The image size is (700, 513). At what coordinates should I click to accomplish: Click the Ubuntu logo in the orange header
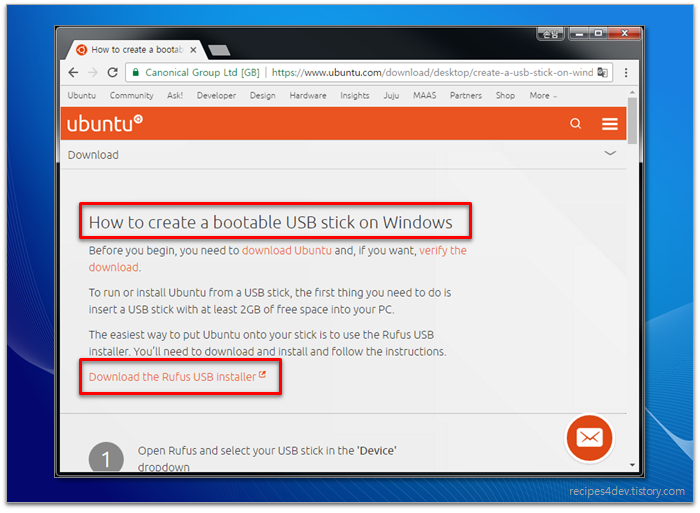tap(105, 123)
